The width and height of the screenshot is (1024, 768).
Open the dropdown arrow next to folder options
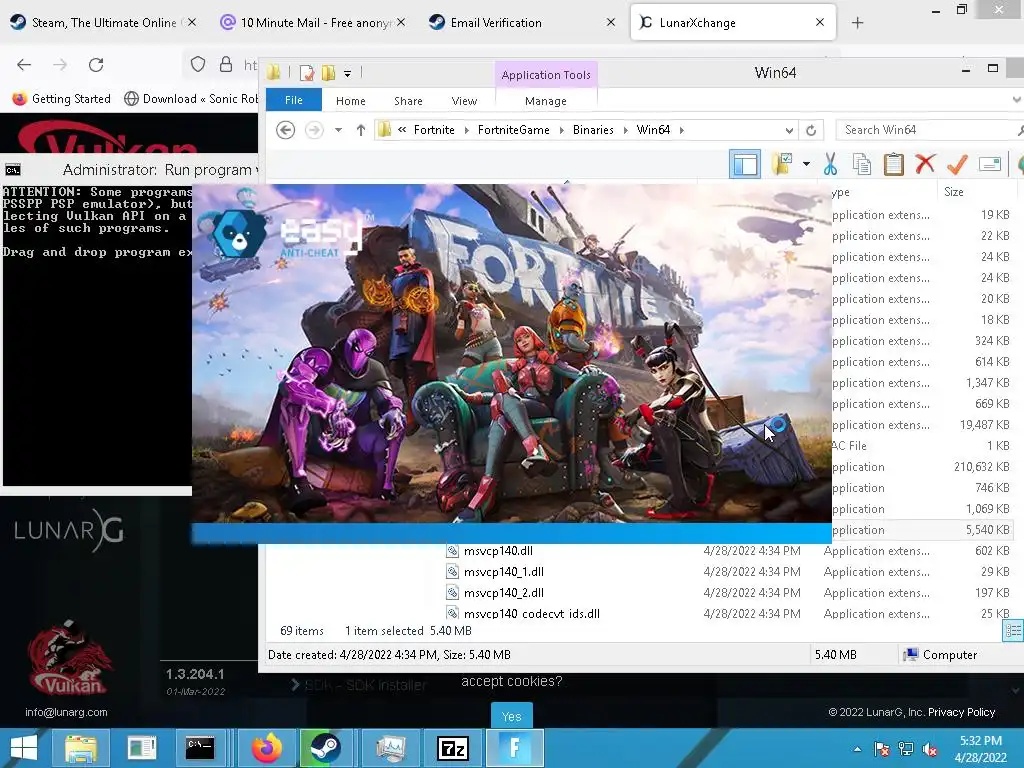(x=807, y=164)
